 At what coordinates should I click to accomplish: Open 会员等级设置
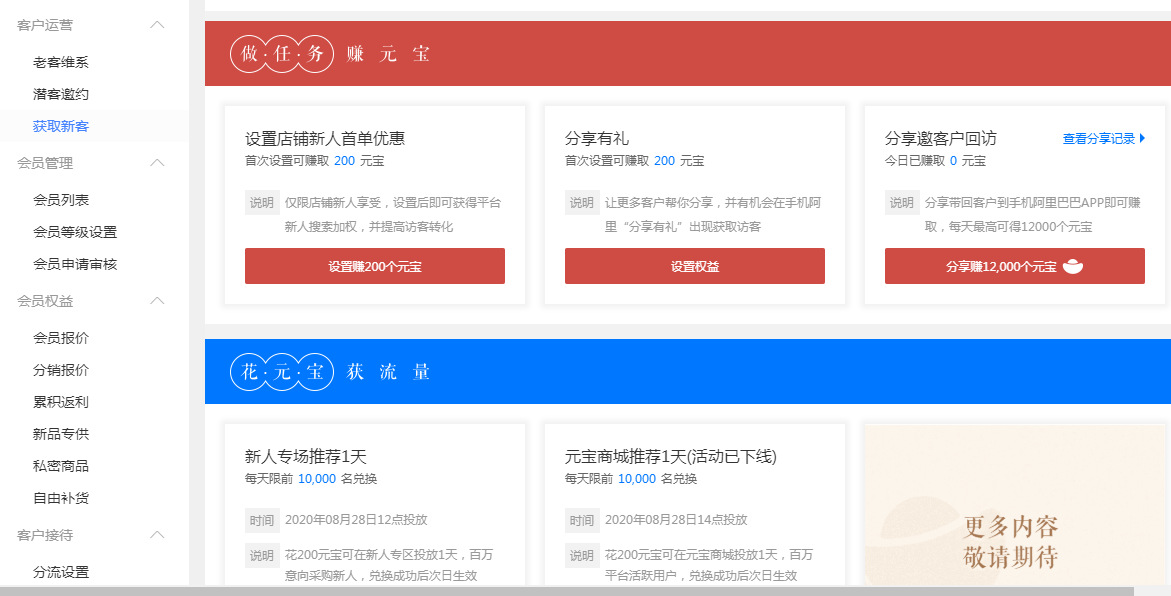75,232
